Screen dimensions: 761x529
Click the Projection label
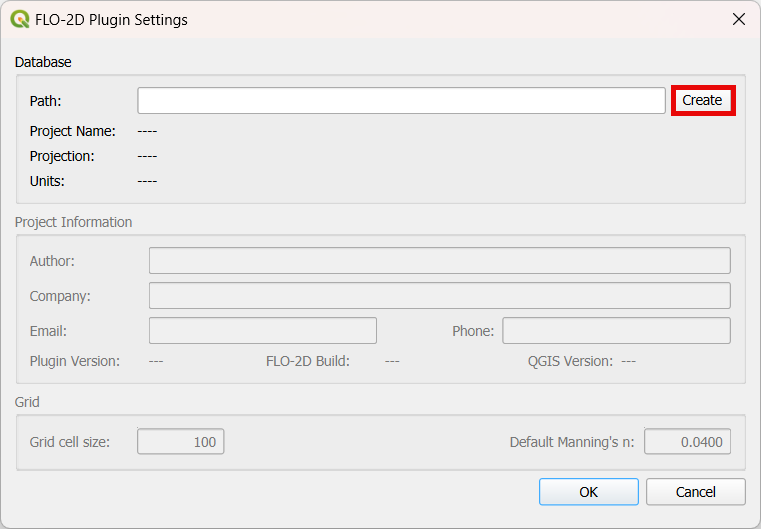(62, 156)
